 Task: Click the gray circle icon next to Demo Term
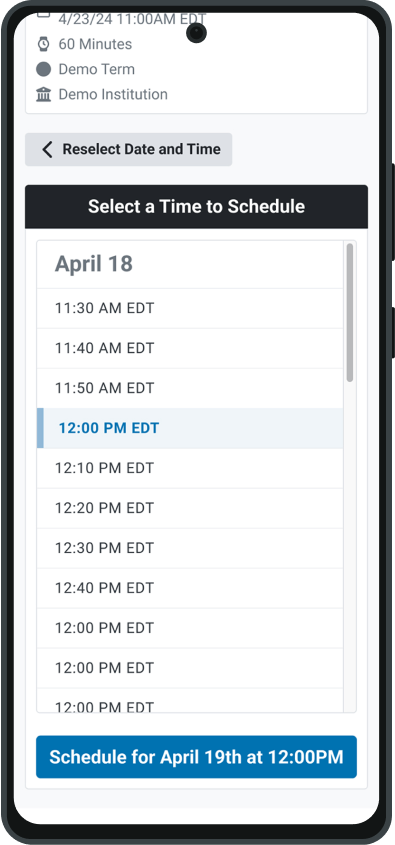(x=43, y=69)
